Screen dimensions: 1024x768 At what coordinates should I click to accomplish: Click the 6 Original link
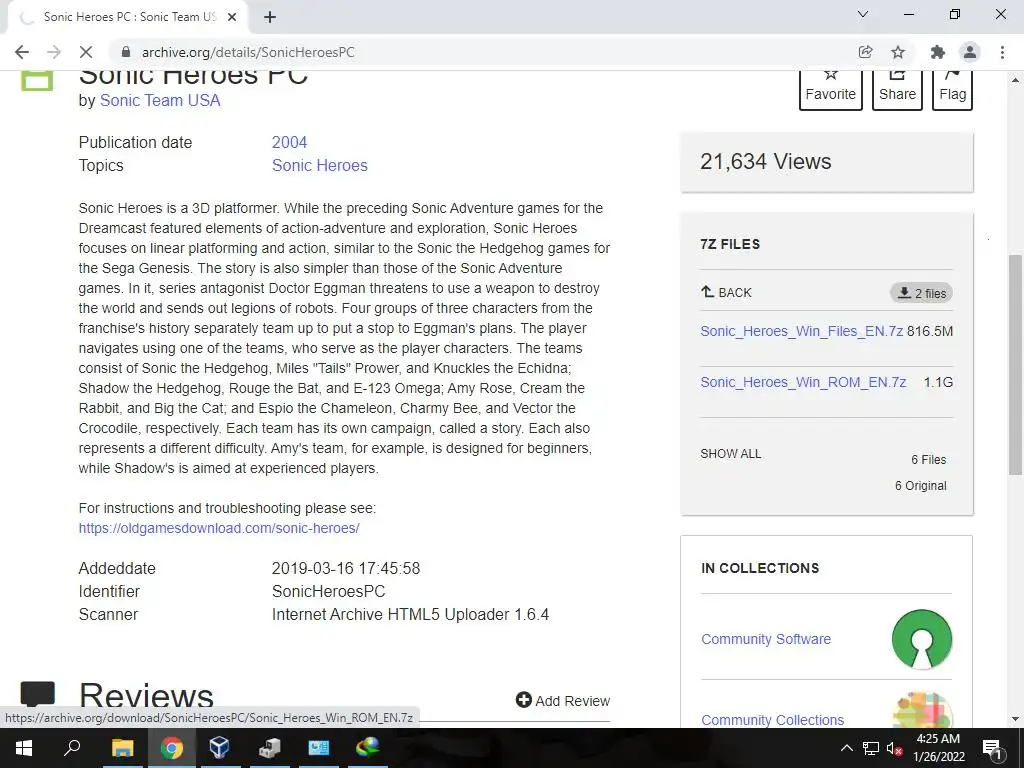click(x=920, y=486)
